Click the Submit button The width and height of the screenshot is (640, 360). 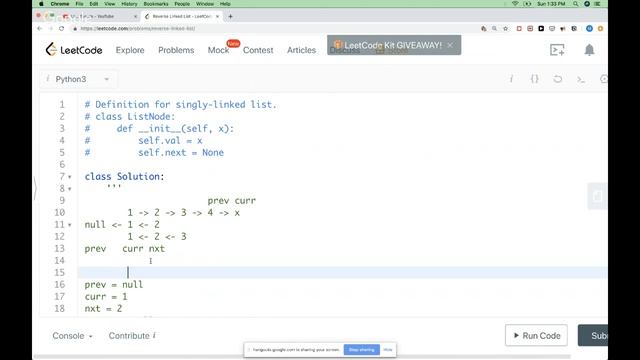click(x=593, y=336)
